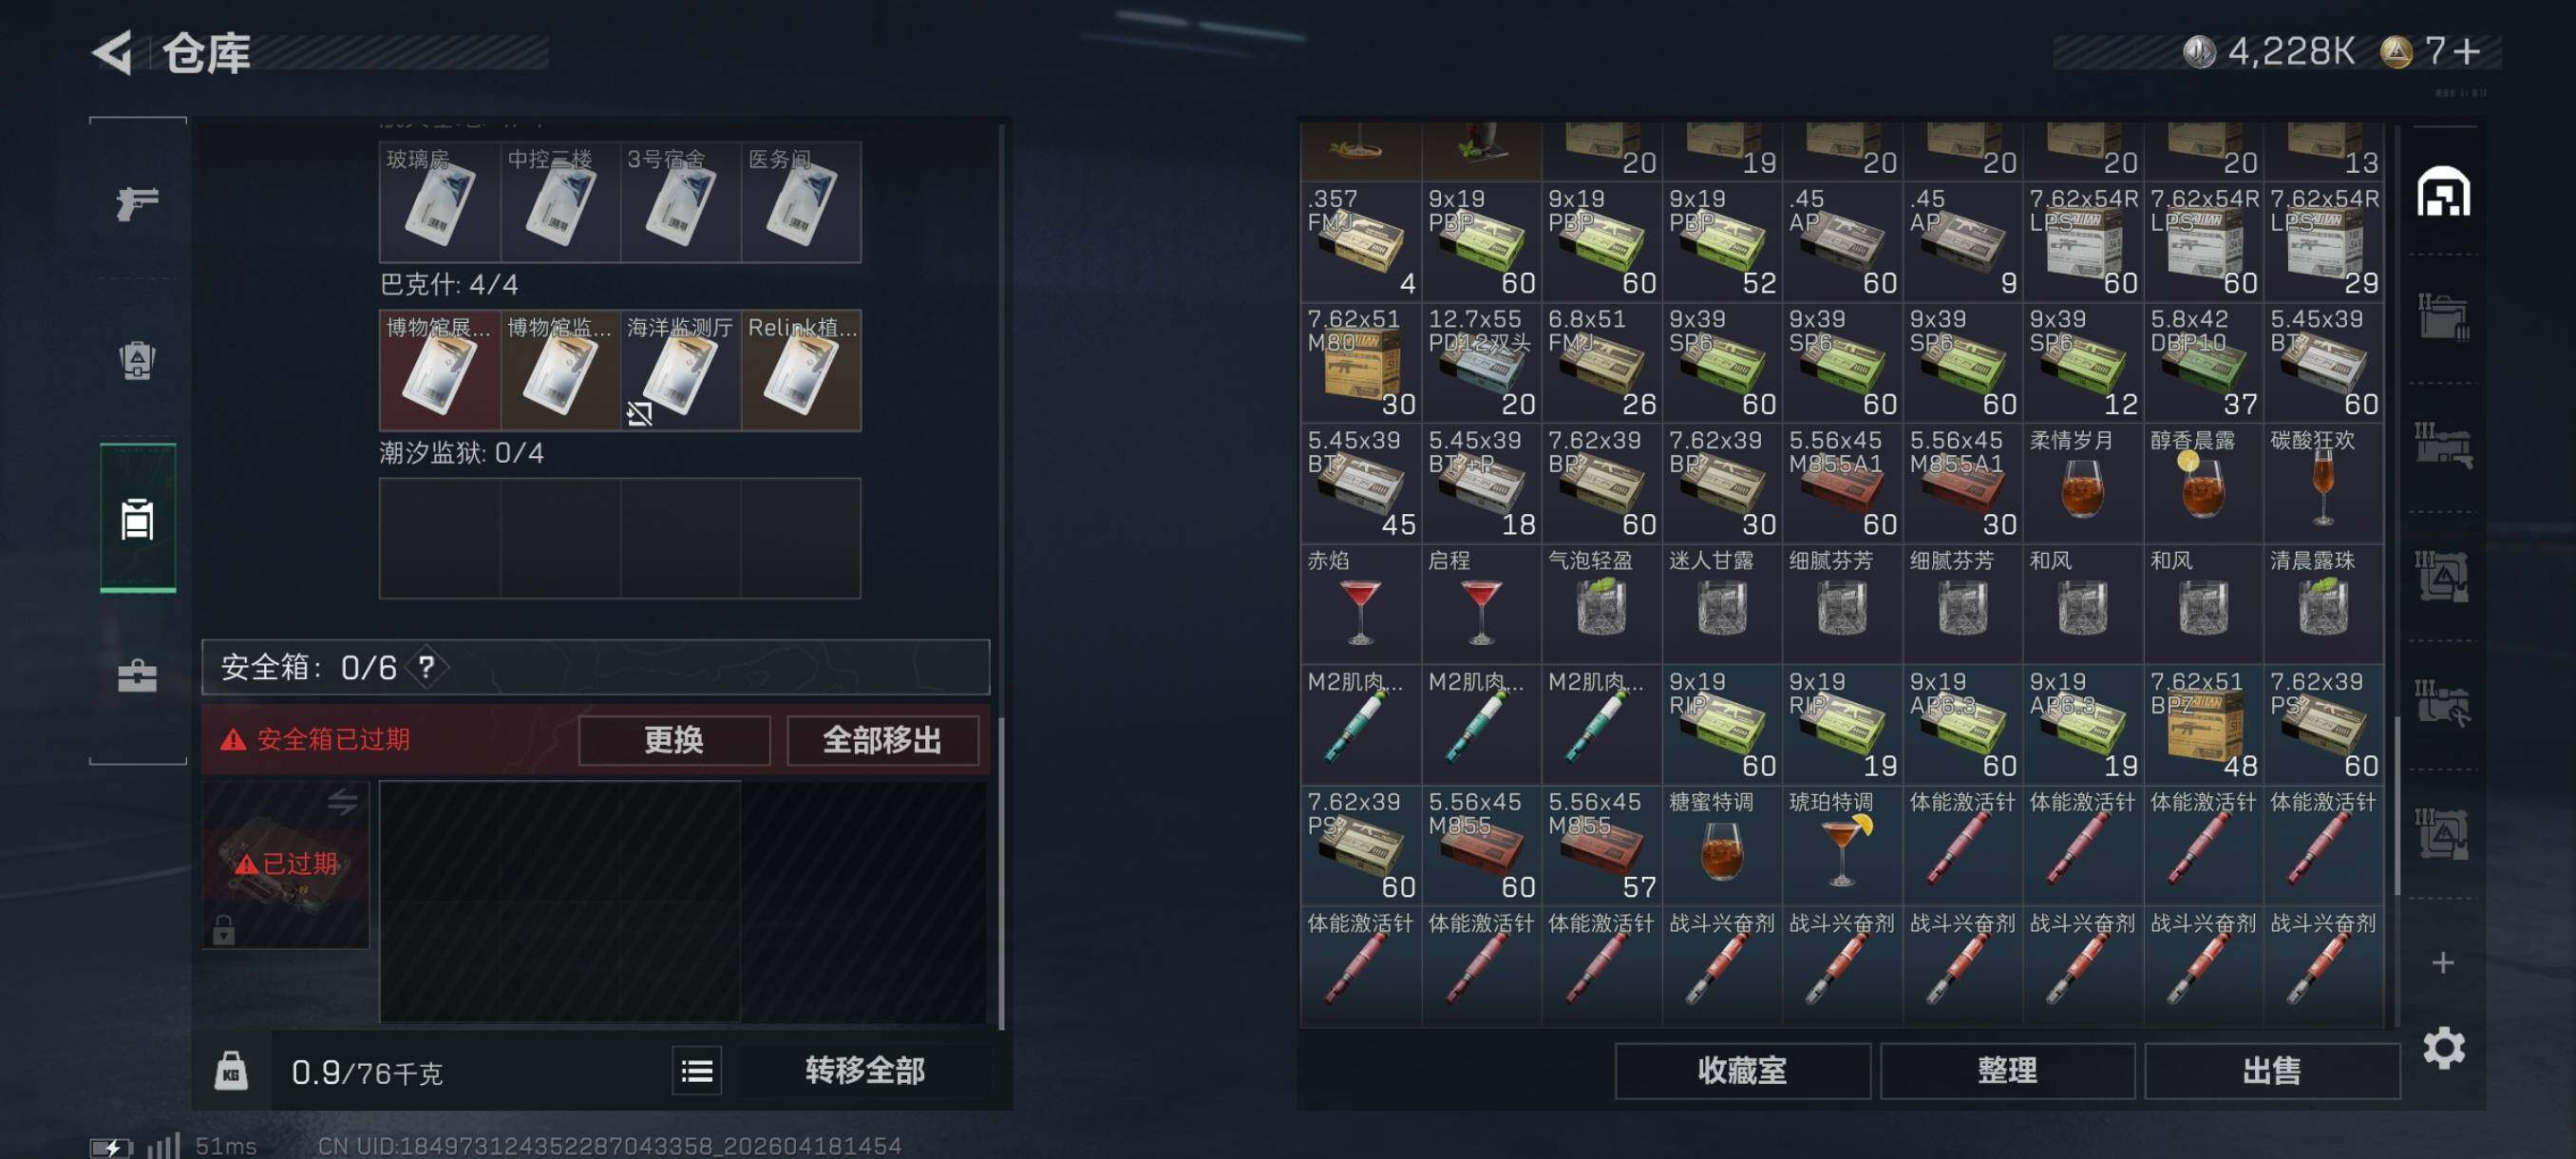Click the inventory scrollbar on the right side

tap(2397, 806)
